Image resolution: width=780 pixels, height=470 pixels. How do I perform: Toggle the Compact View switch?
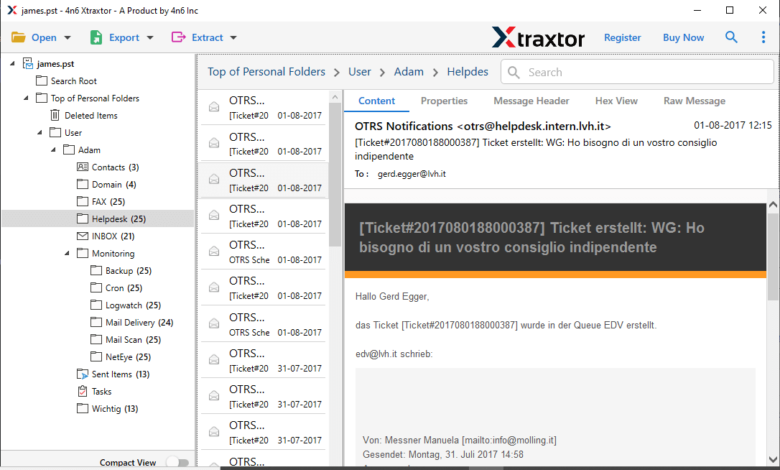176,462
